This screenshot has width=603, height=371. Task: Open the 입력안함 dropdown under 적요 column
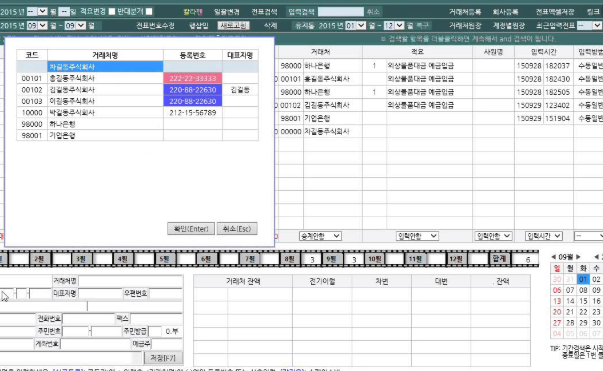point(417,236)
